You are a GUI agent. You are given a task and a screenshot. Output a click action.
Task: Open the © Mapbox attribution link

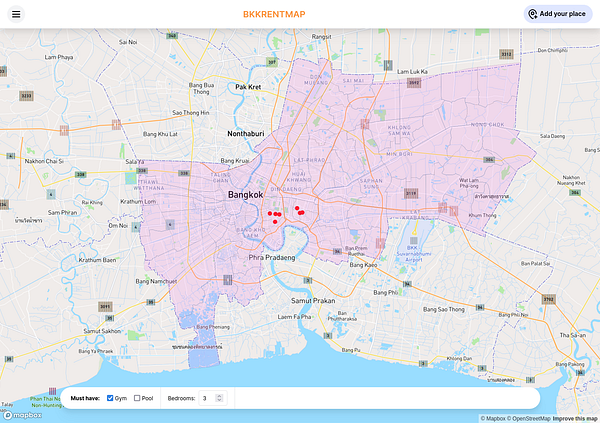click(x=493, y=418)
